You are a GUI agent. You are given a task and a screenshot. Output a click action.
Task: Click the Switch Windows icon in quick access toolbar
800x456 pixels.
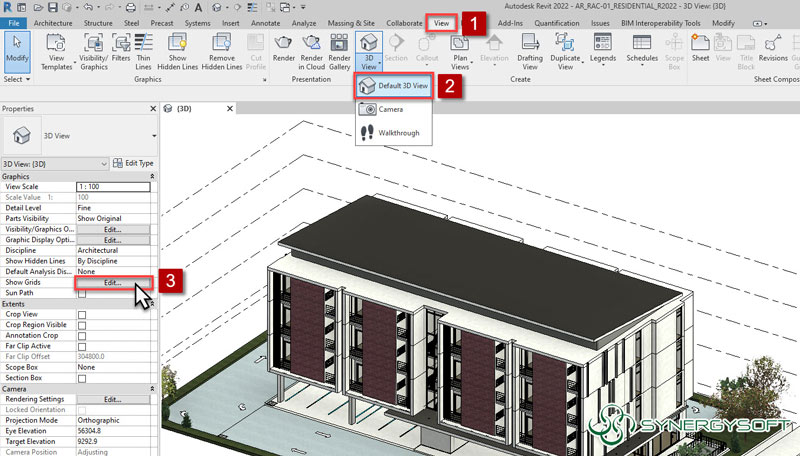pyautogui.click(x=285, y=7)
